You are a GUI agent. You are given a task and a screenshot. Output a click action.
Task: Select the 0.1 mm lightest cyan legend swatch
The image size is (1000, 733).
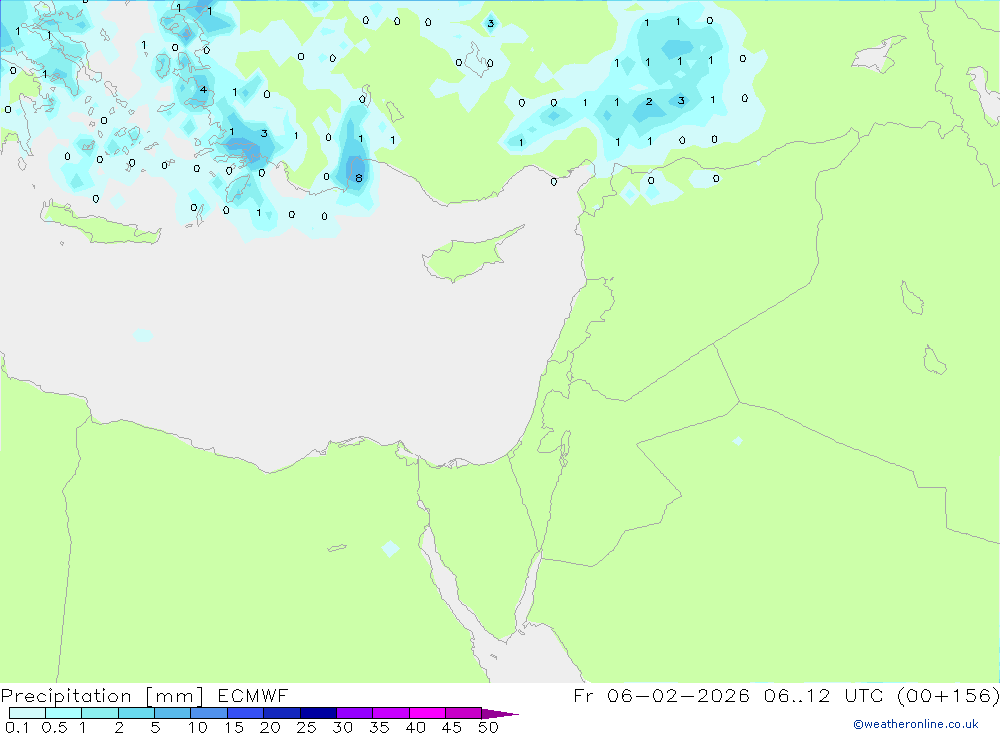coord(27,713)
